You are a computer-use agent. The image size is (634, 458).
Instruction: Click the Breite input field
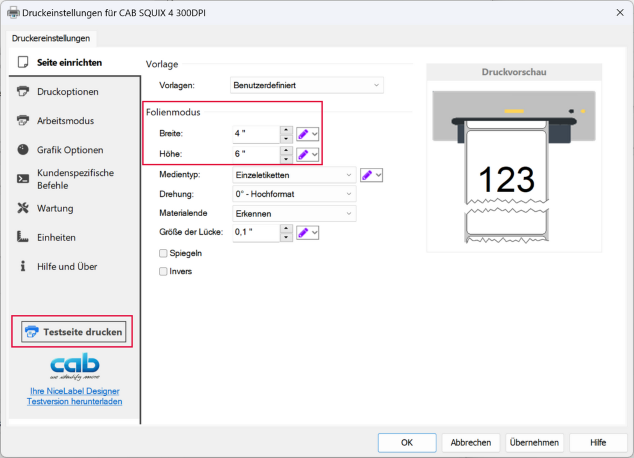(x=256, y=134)
